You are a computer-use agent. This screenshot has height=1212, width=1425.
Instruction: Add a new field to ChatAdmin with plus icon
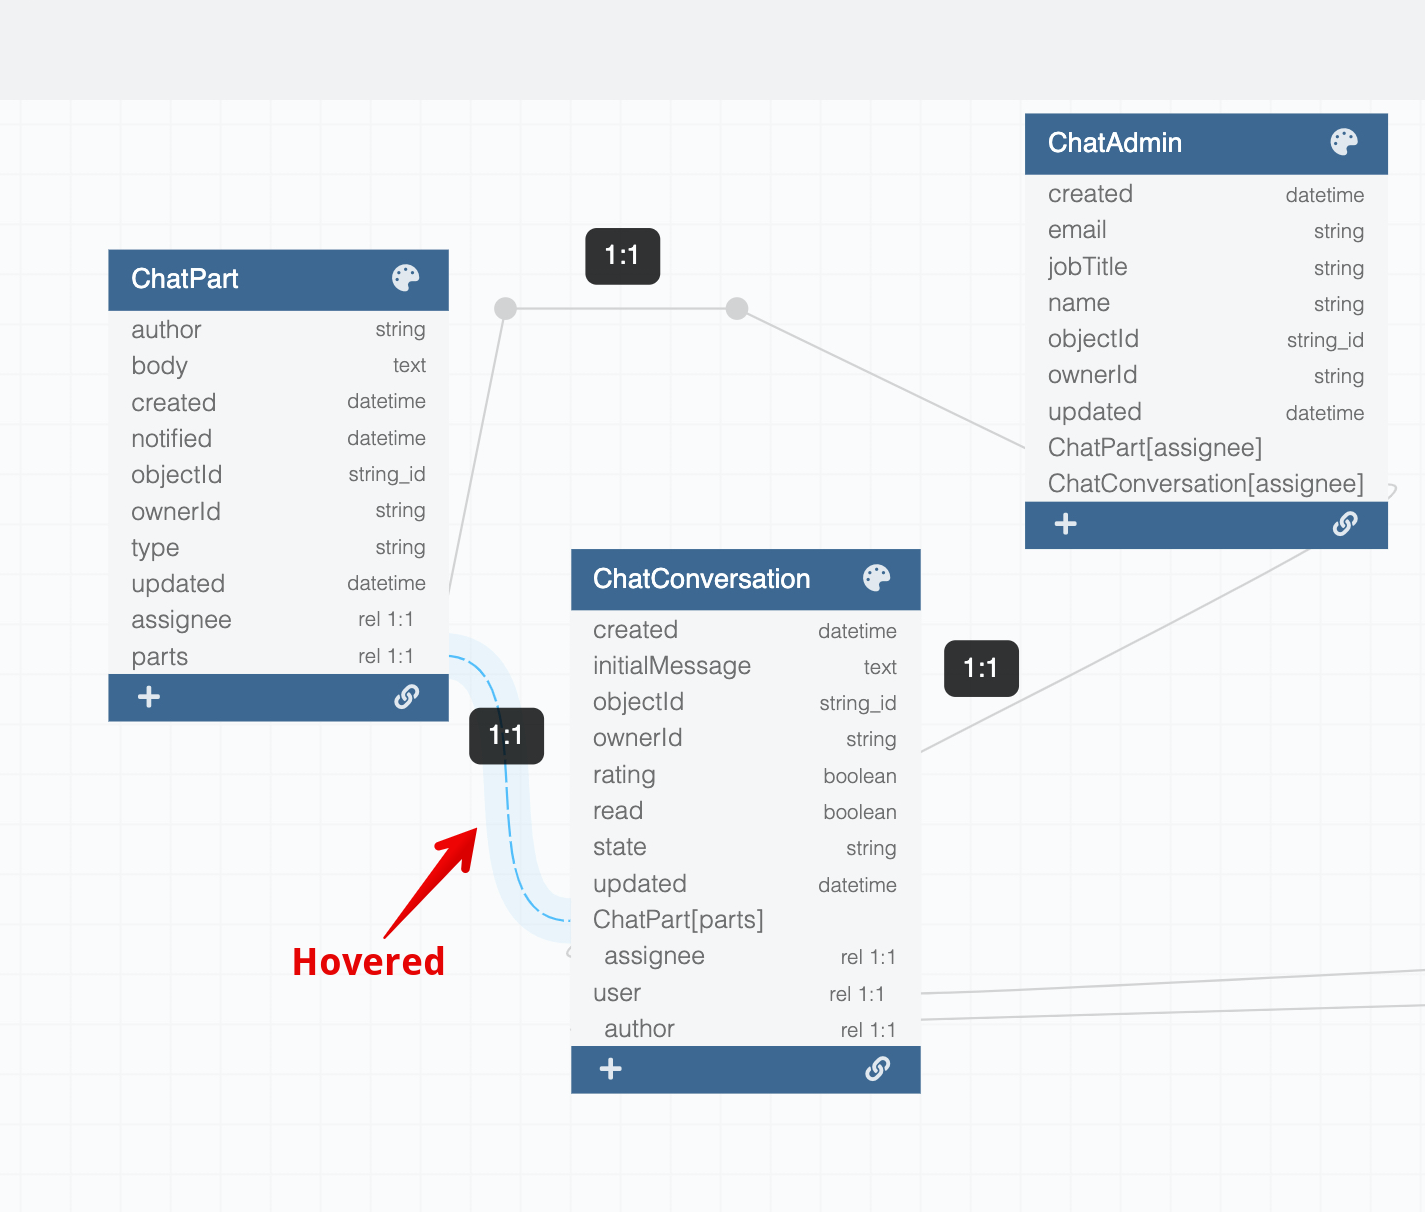pos(1065,524)
